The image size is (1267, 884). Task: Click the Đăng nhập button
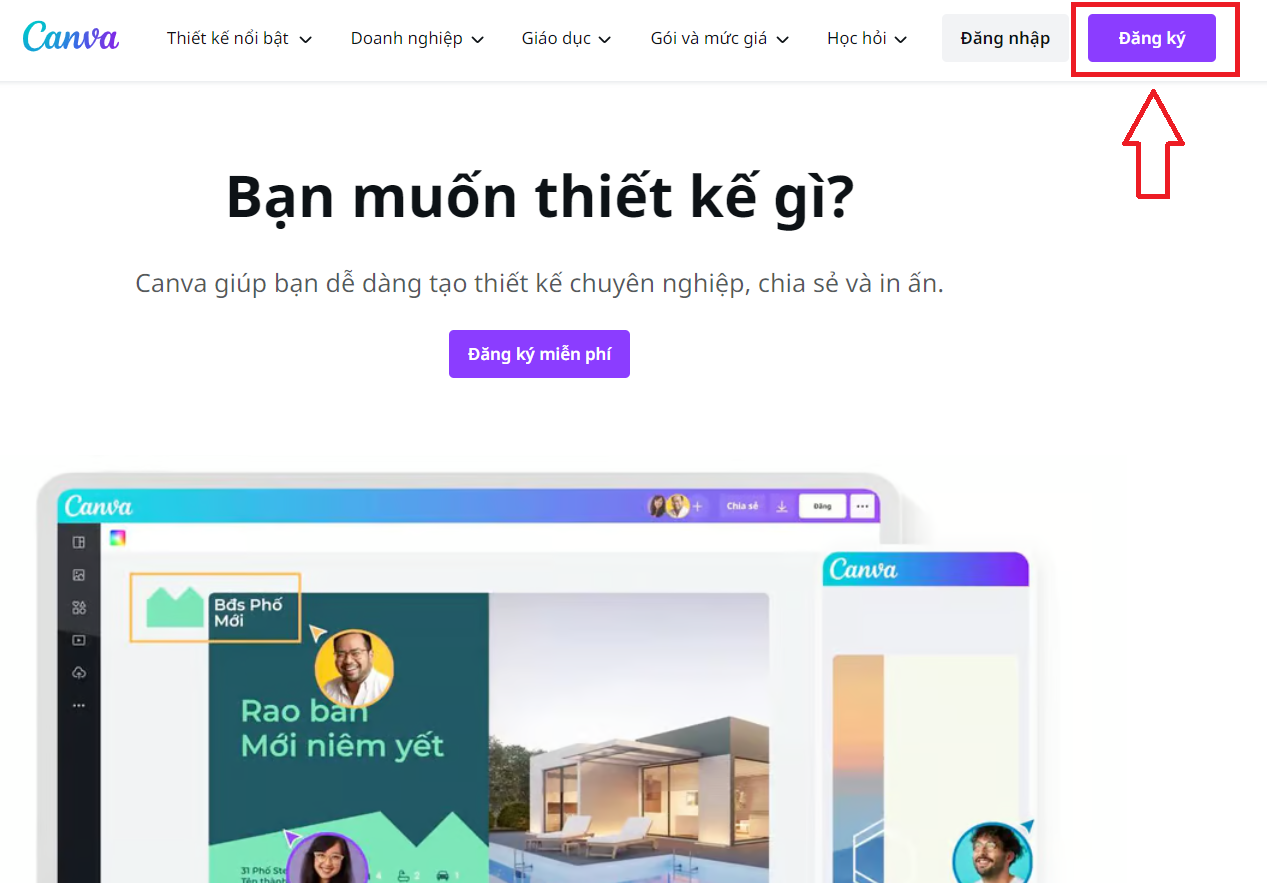[x=1005, y=38]
